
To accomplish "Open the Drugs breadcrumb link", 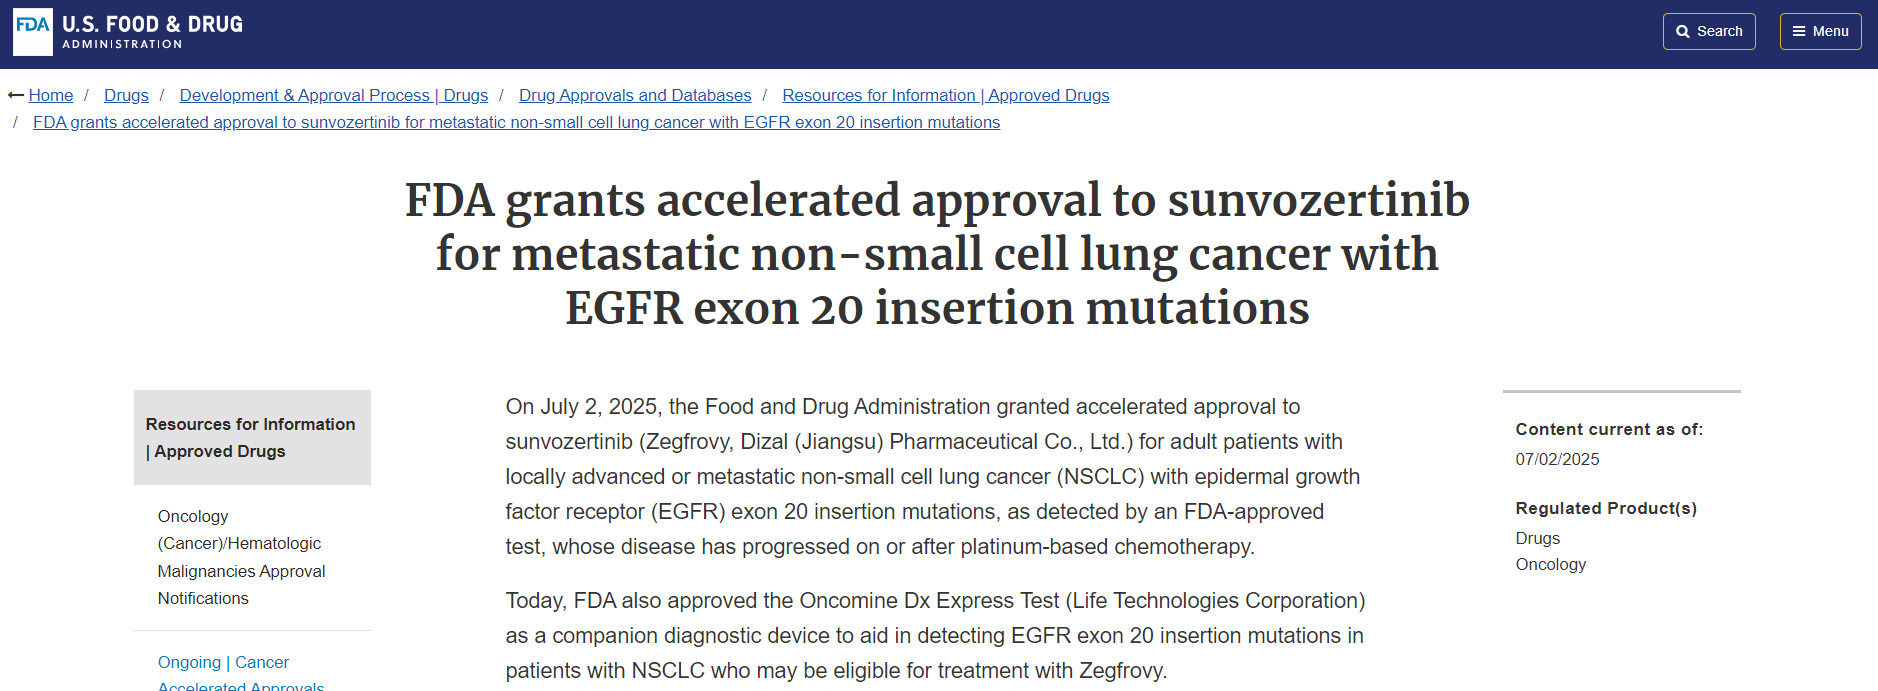I will tap(126, 96).
